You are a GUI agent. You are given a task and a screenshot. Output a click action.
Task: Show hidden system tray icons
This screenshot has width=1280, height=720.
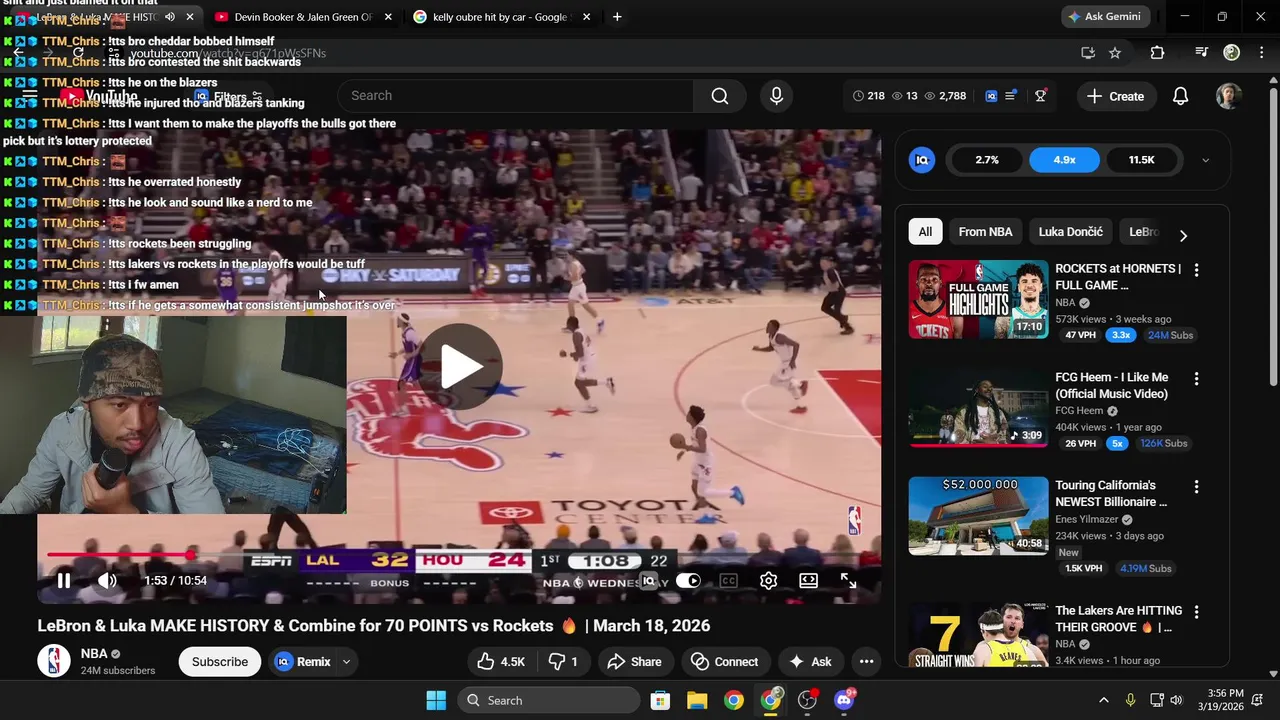[x=1104, y=700]
